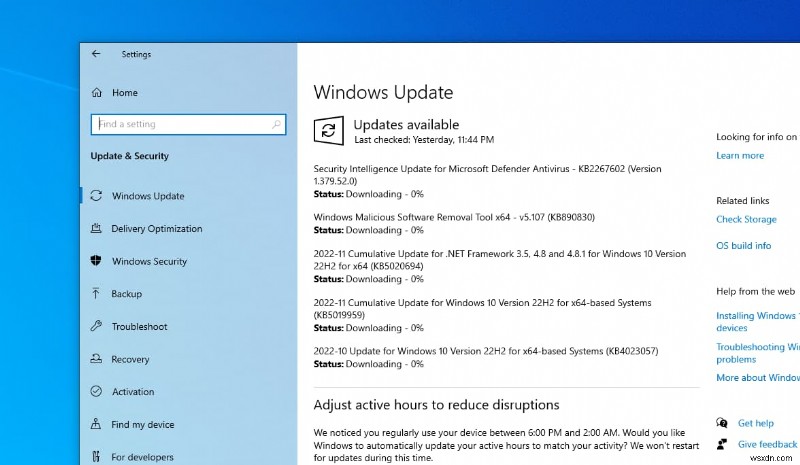The width and height of the screenshot is (800, 465).
Task: Click the Security Intelligence Update KB2267602 entry
Action: coord(487,175)
